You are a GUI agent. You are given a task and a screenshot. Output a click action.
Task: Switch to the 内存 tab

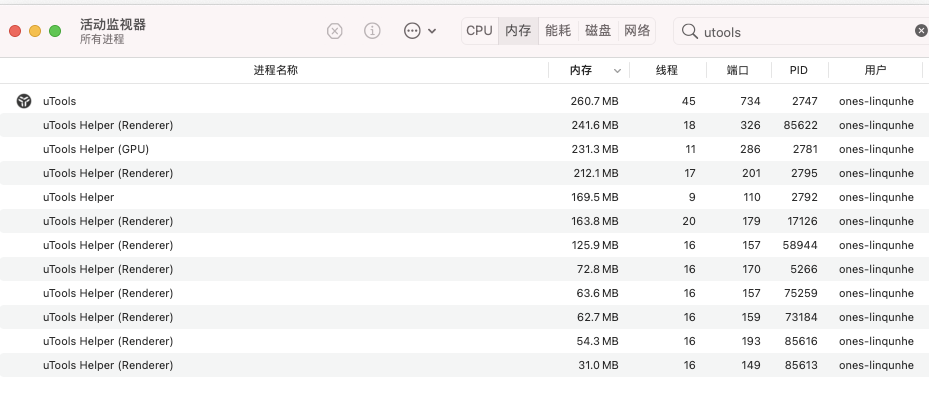pos(518,31)
